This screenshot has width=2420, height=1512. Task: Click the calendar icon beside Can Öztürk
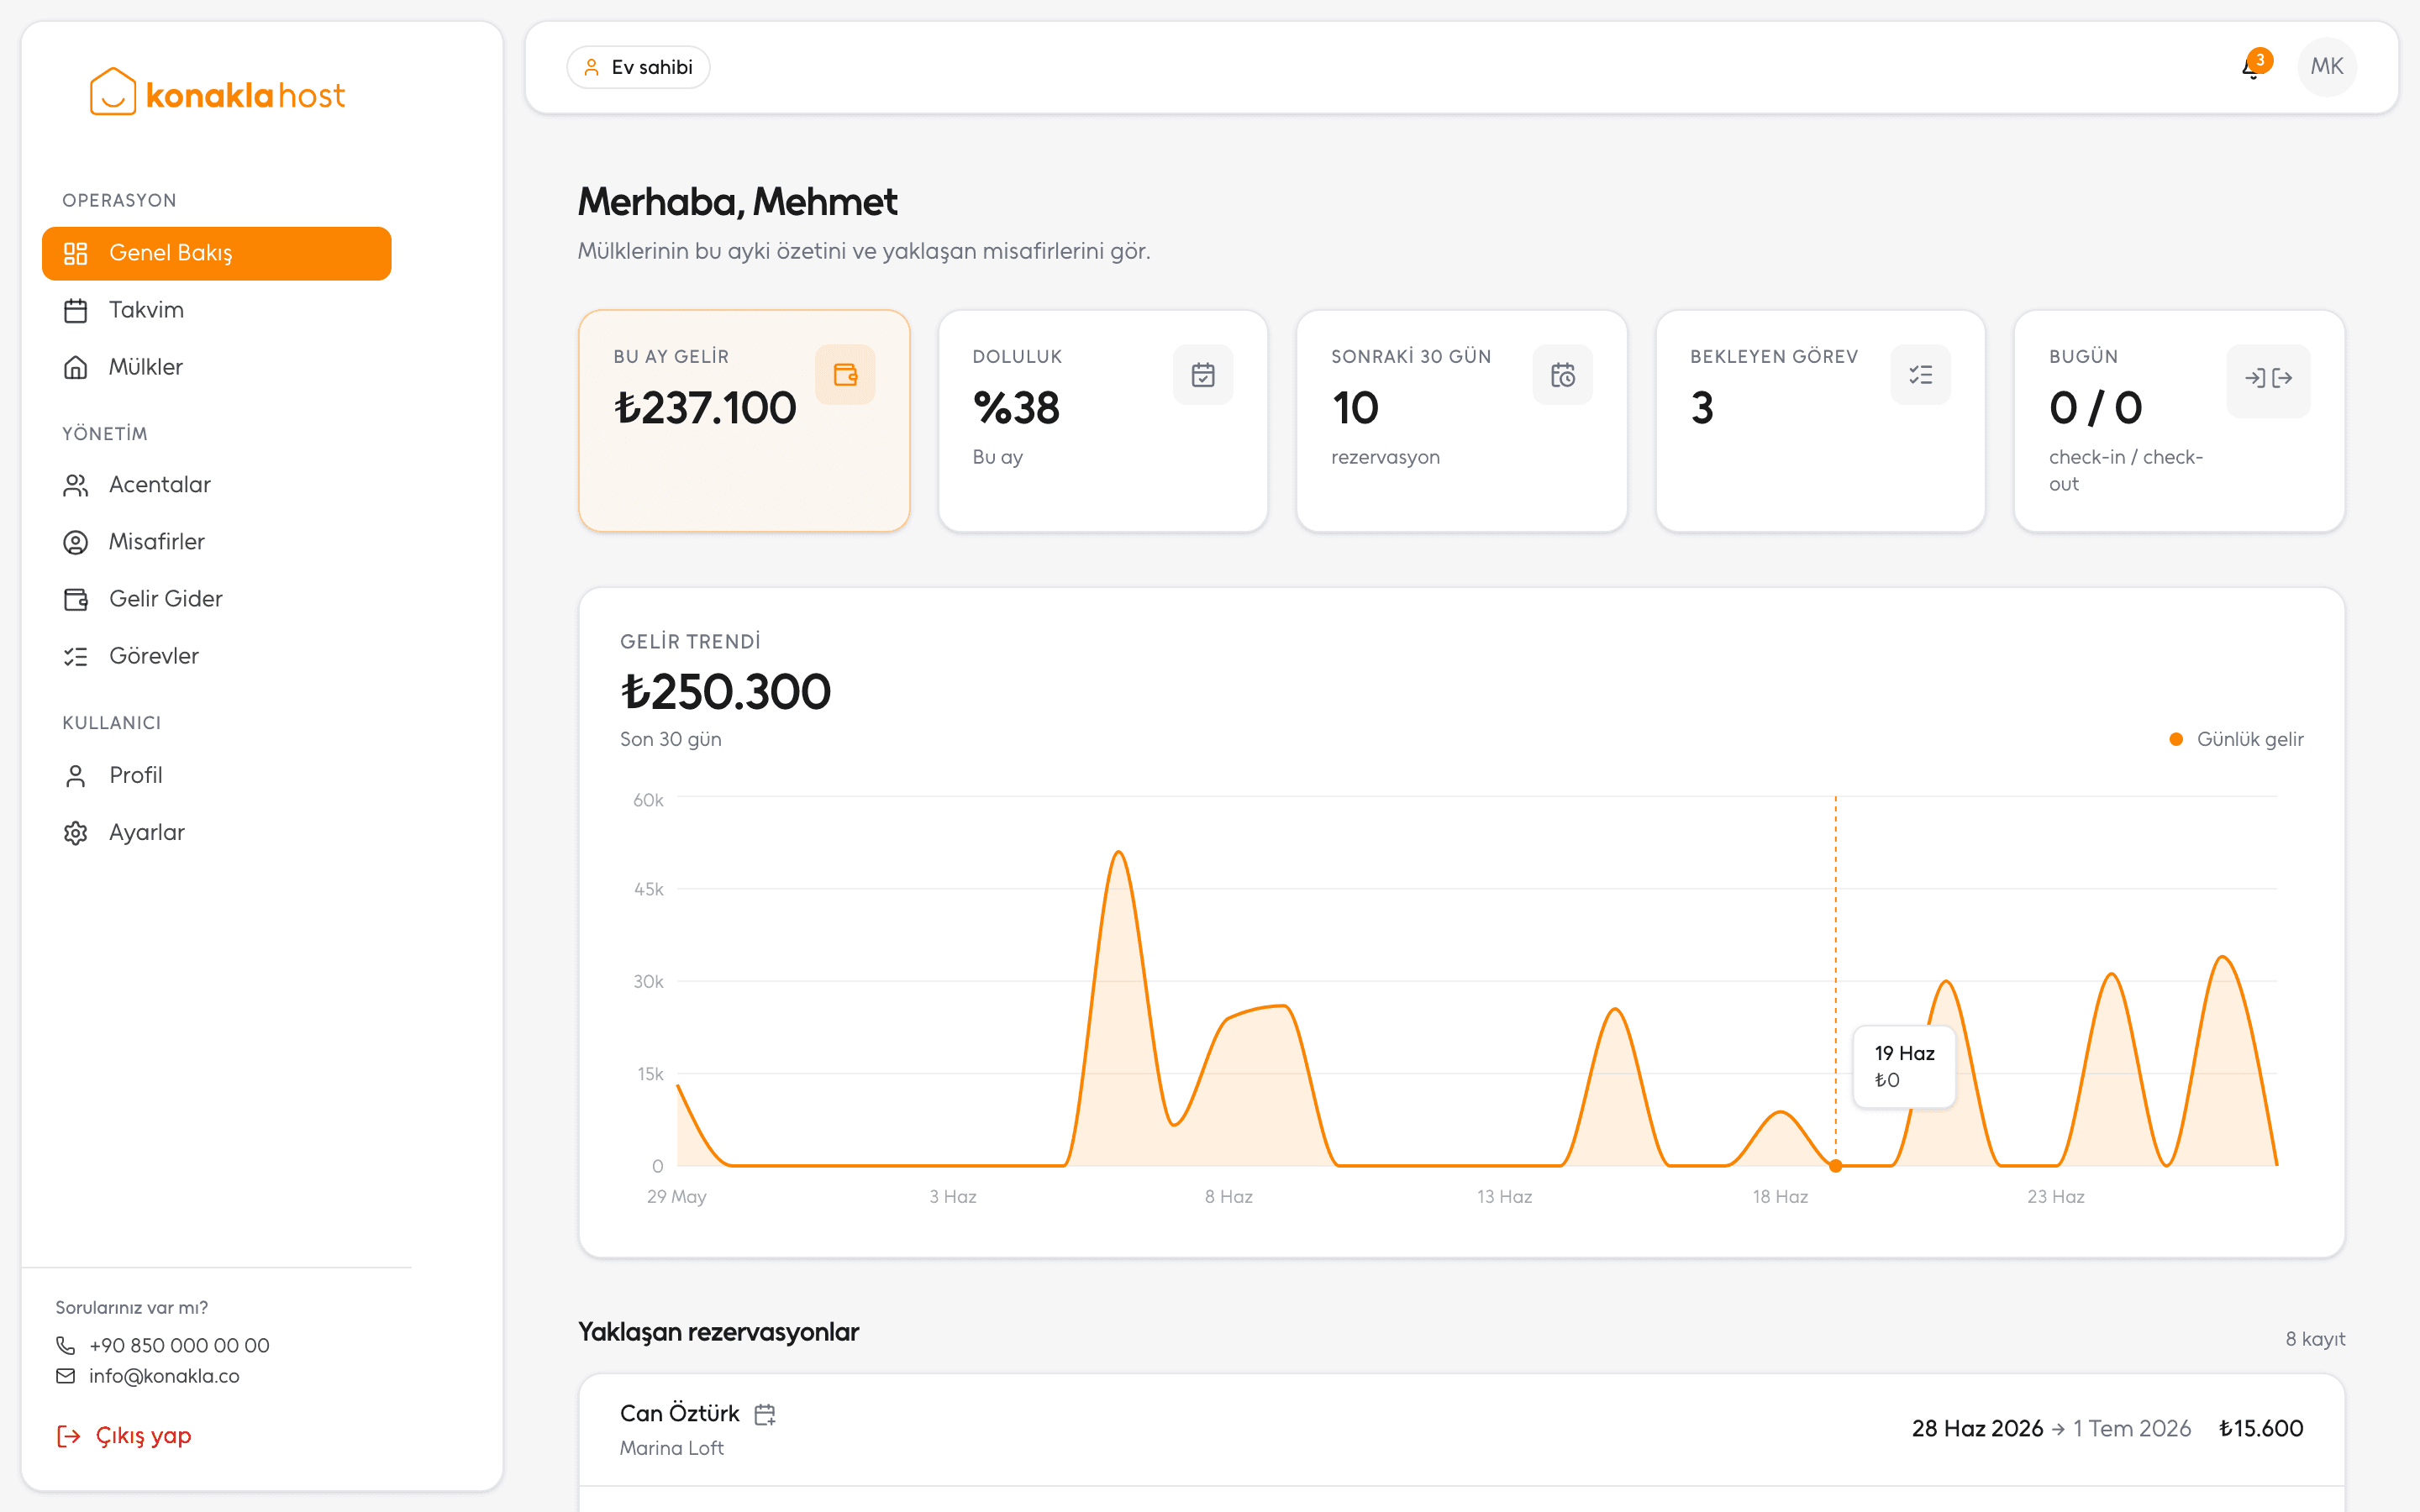pos(765,1414)
